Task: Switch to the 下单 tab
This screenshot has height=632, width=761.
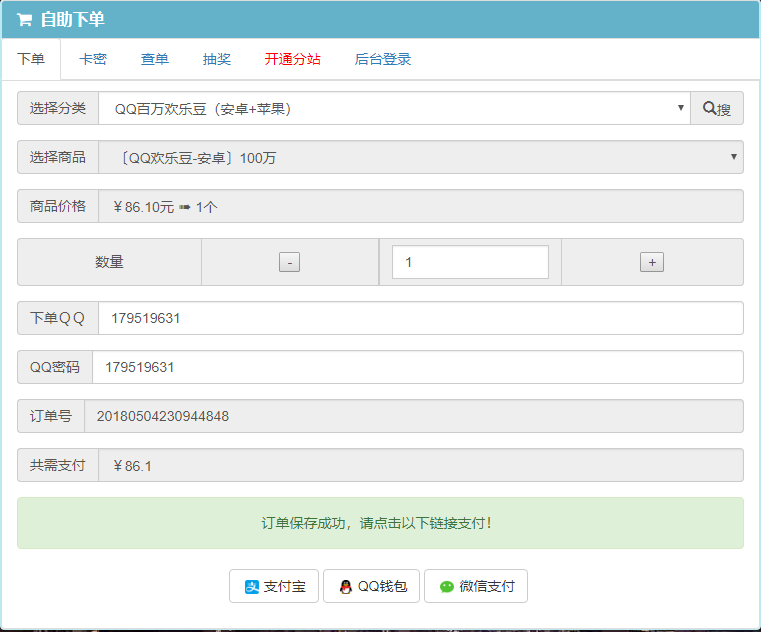Action: [x=31, y=59]
